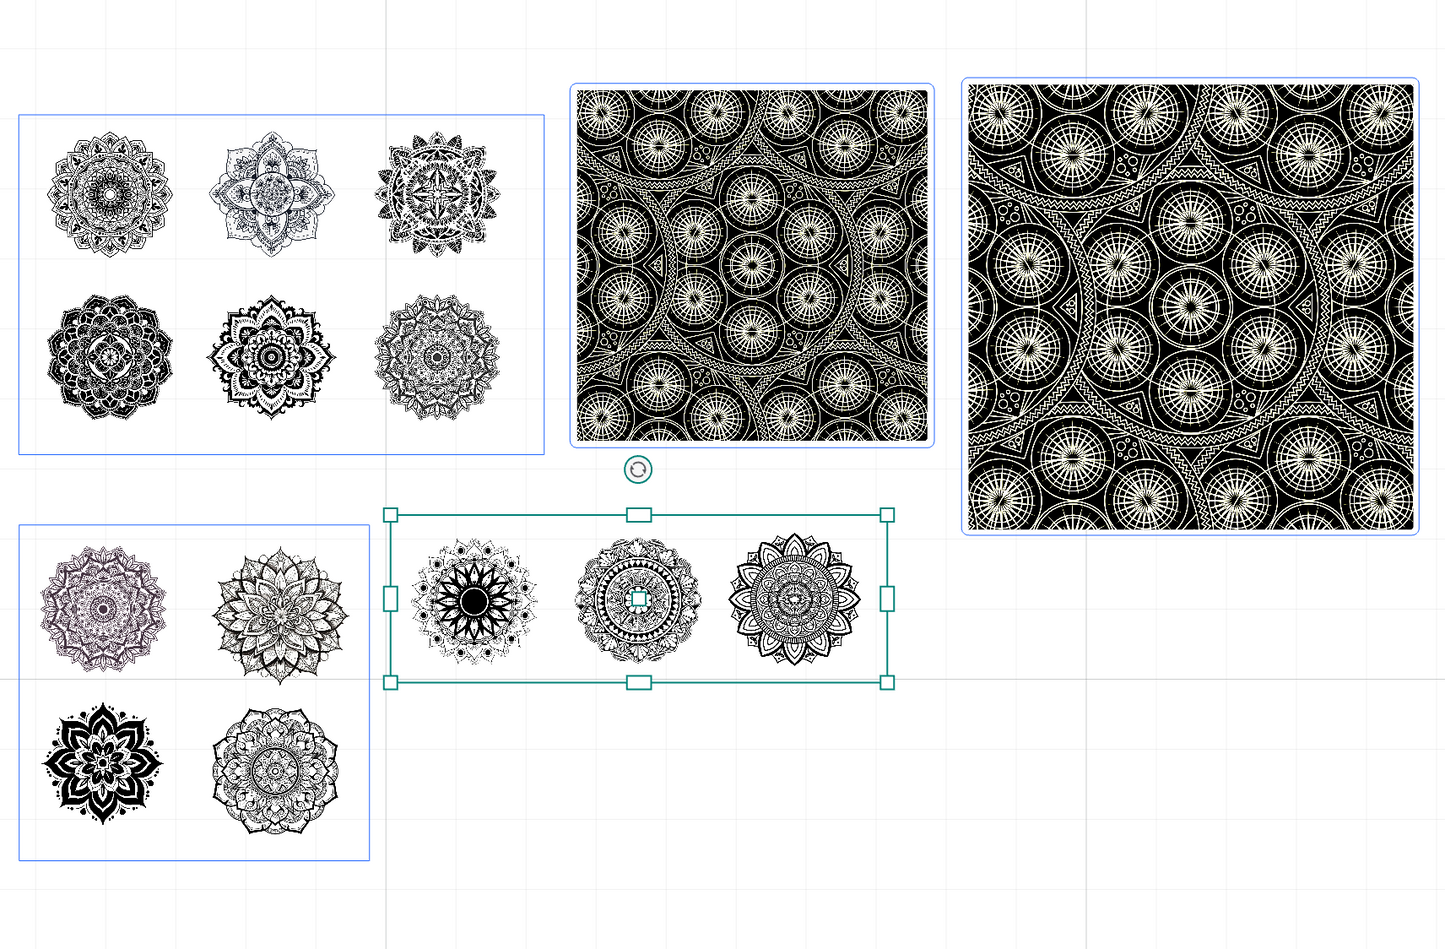Select the layered lotus-petal mandala in four-mandala group
This screenshot has height=949, width=1445.
click(280, 613)
